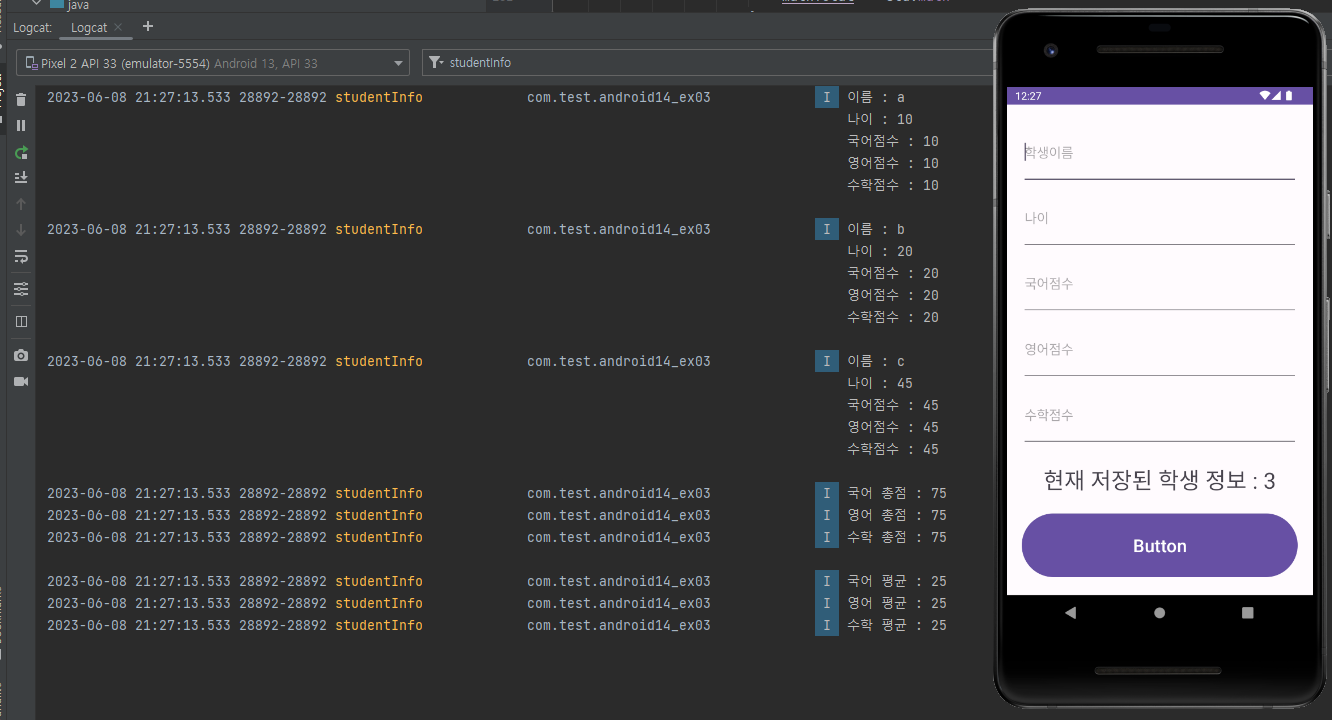Screen dimensions: 1332x720
Task: Focus the 나이 input field in emulator
Action: point(1159,218)
